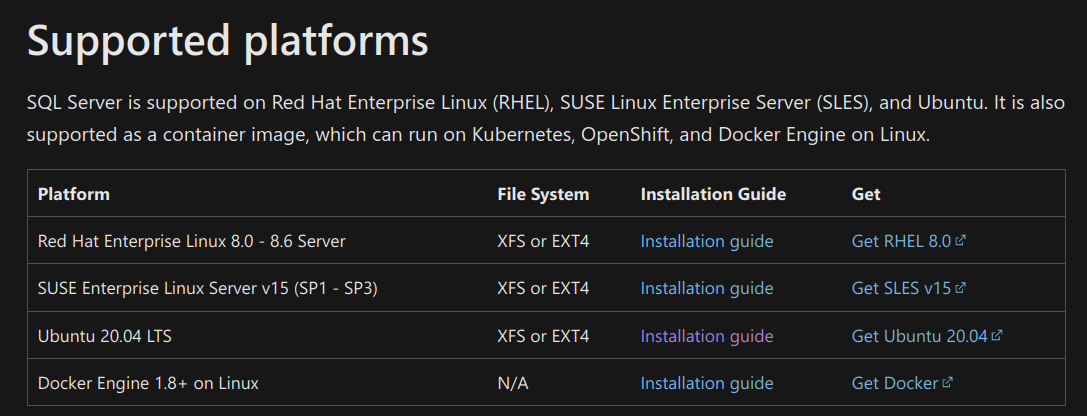The height and width of the screenshot is (416, 1087).
Task: Click the Platform column header
Action: [73, 194]
